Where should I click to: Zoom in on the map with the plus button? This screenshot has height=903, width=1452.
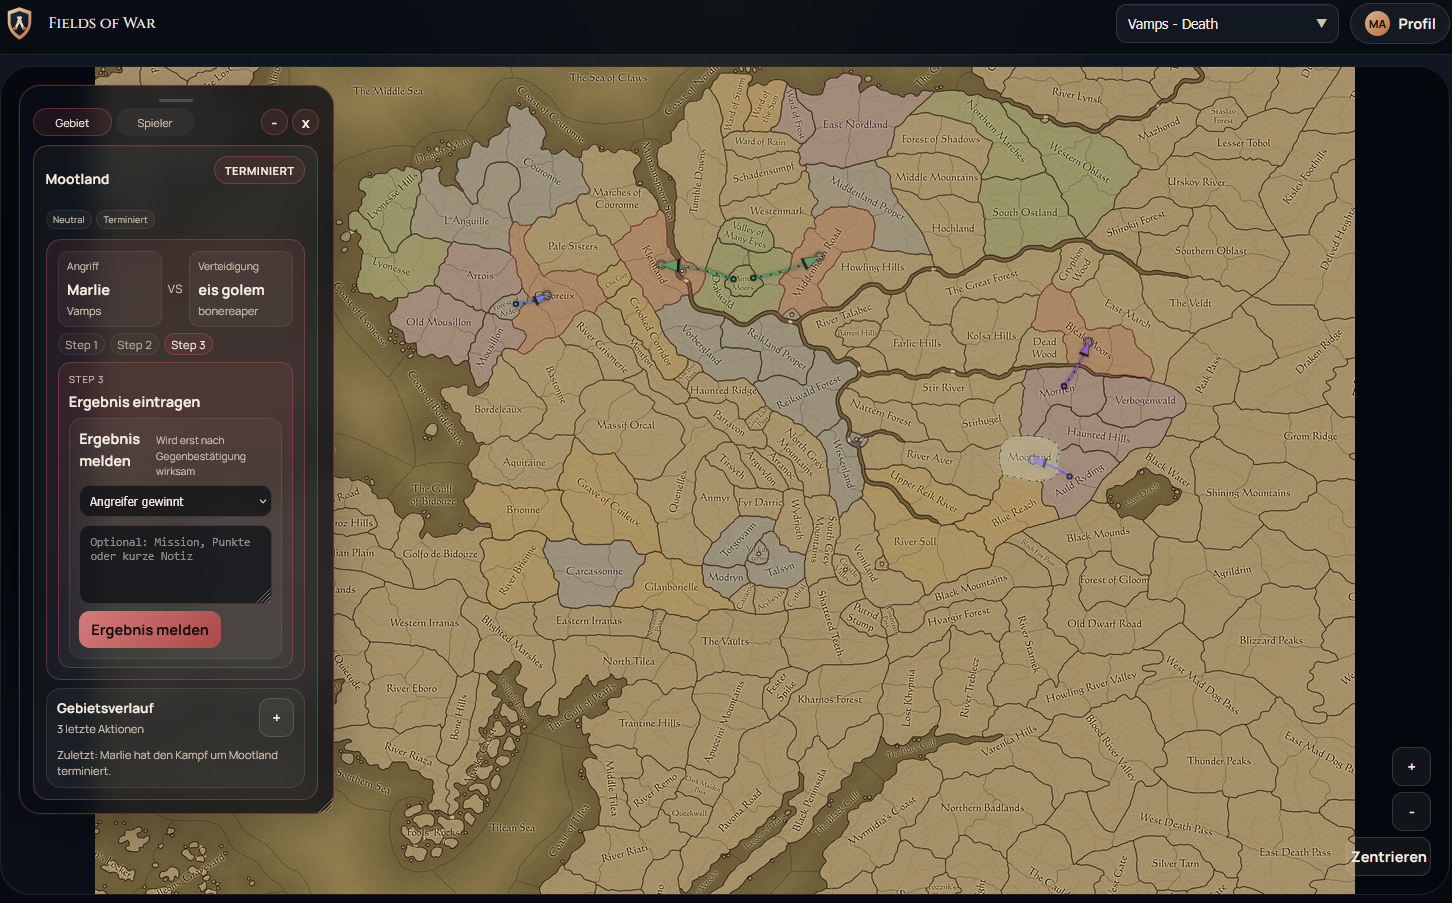pyautogui.click(x=1411, y=767)
